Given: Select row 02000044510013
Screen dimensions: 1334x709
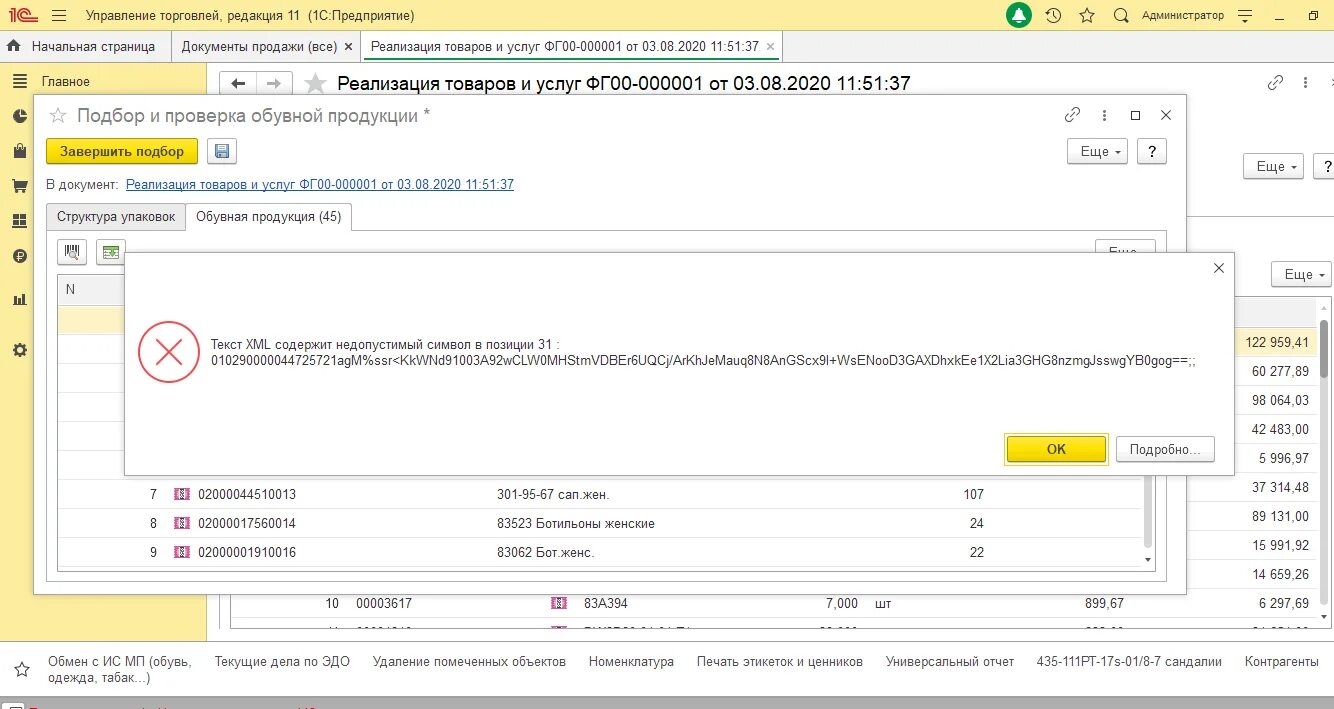Looking at the screenshot, I should point(598,494).
